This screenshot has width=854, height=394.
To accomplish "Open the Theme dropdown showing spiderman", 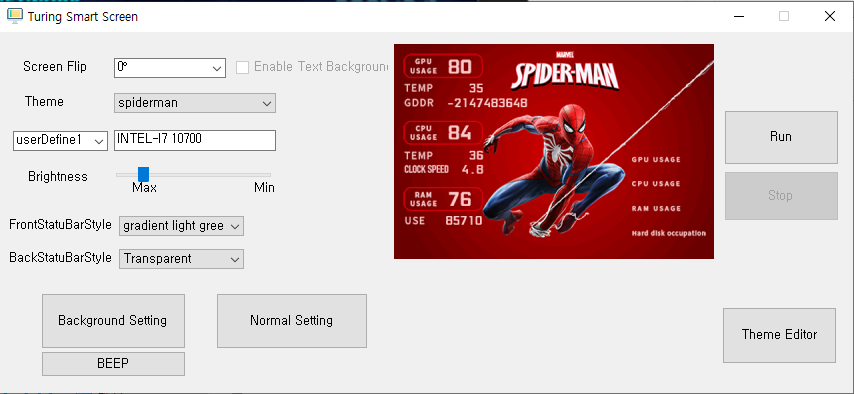I will coord(194,103).
